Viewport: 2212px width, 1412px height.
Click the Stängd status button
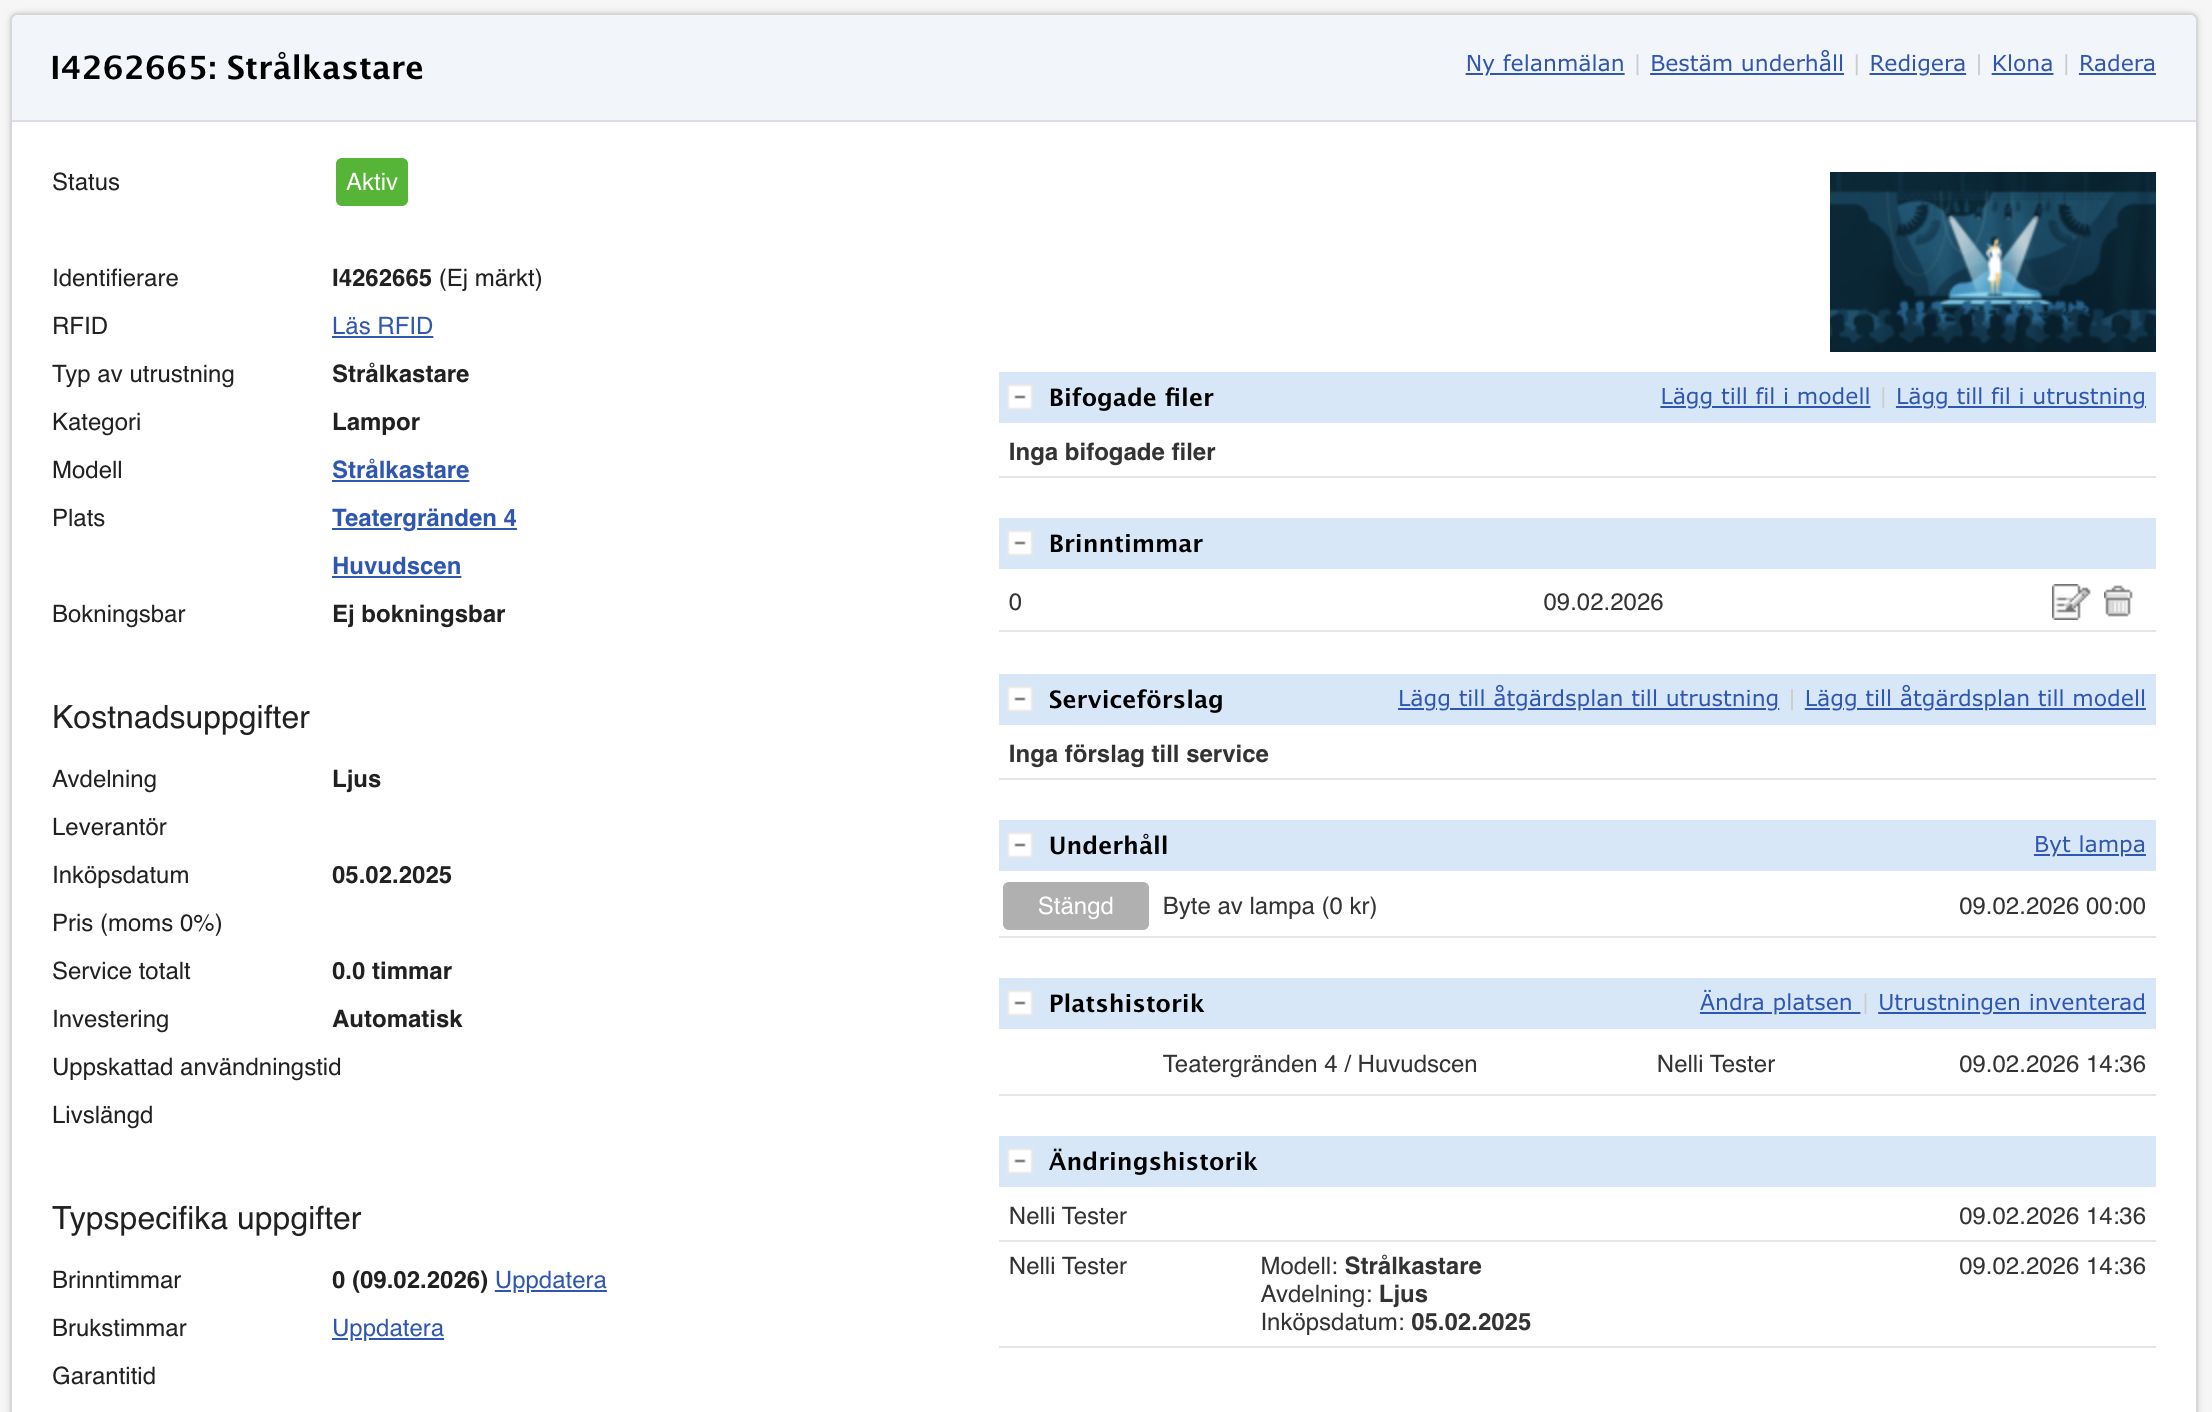tap(1075, 906)
